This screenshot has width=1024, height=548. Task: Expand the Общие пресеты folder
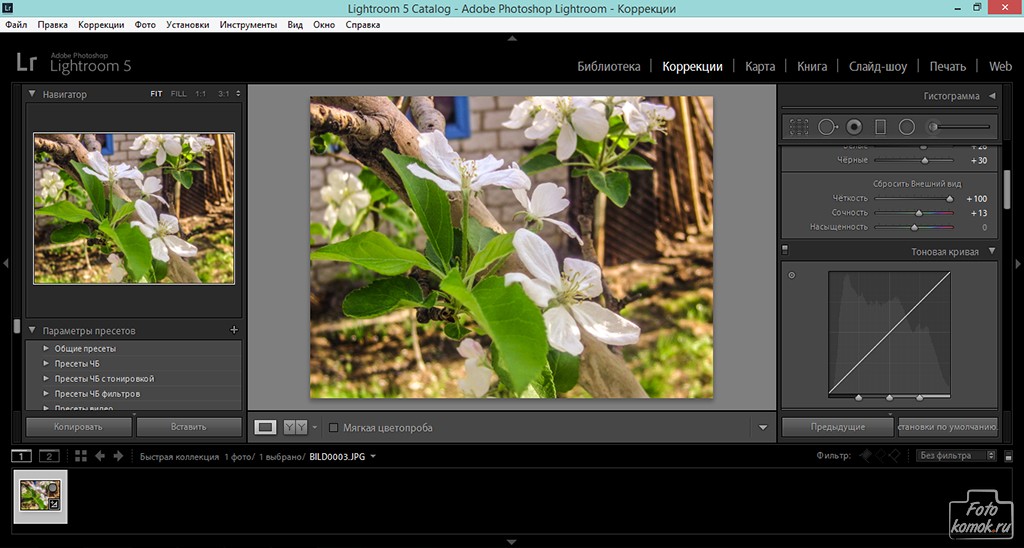tap(46, 349)
